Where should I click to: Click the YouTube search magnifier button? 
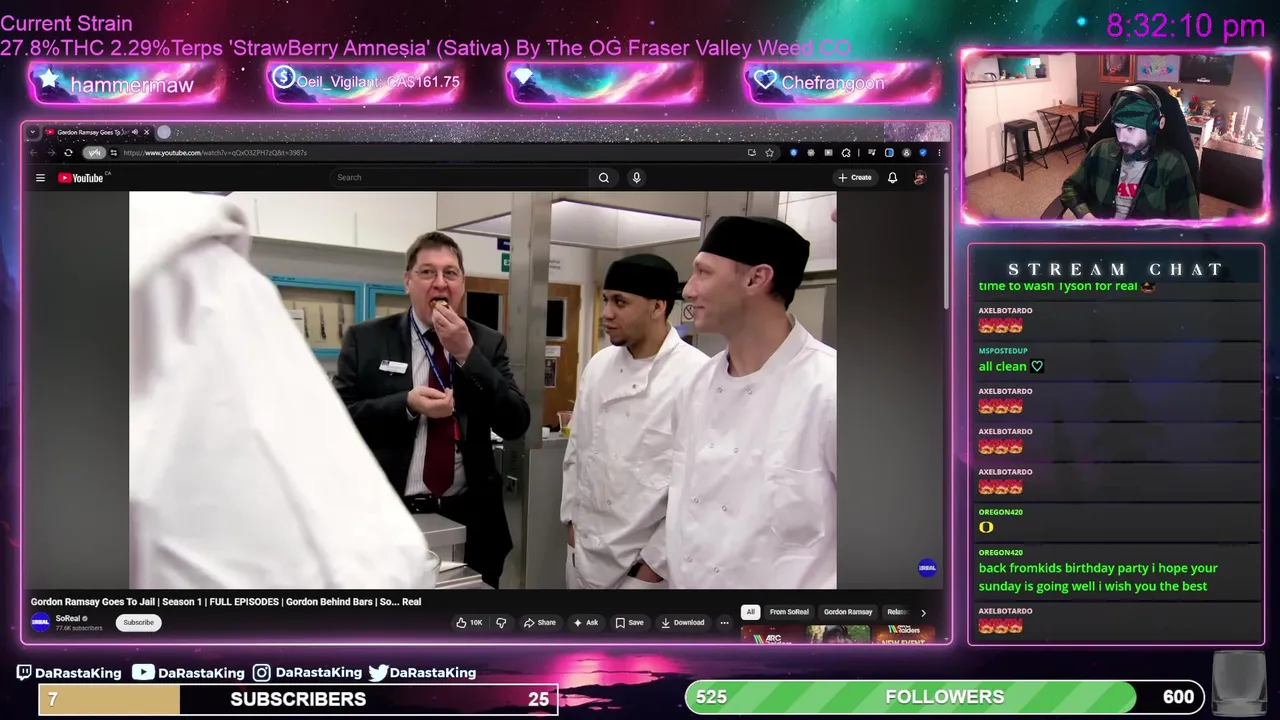click(x=604, y=178)
